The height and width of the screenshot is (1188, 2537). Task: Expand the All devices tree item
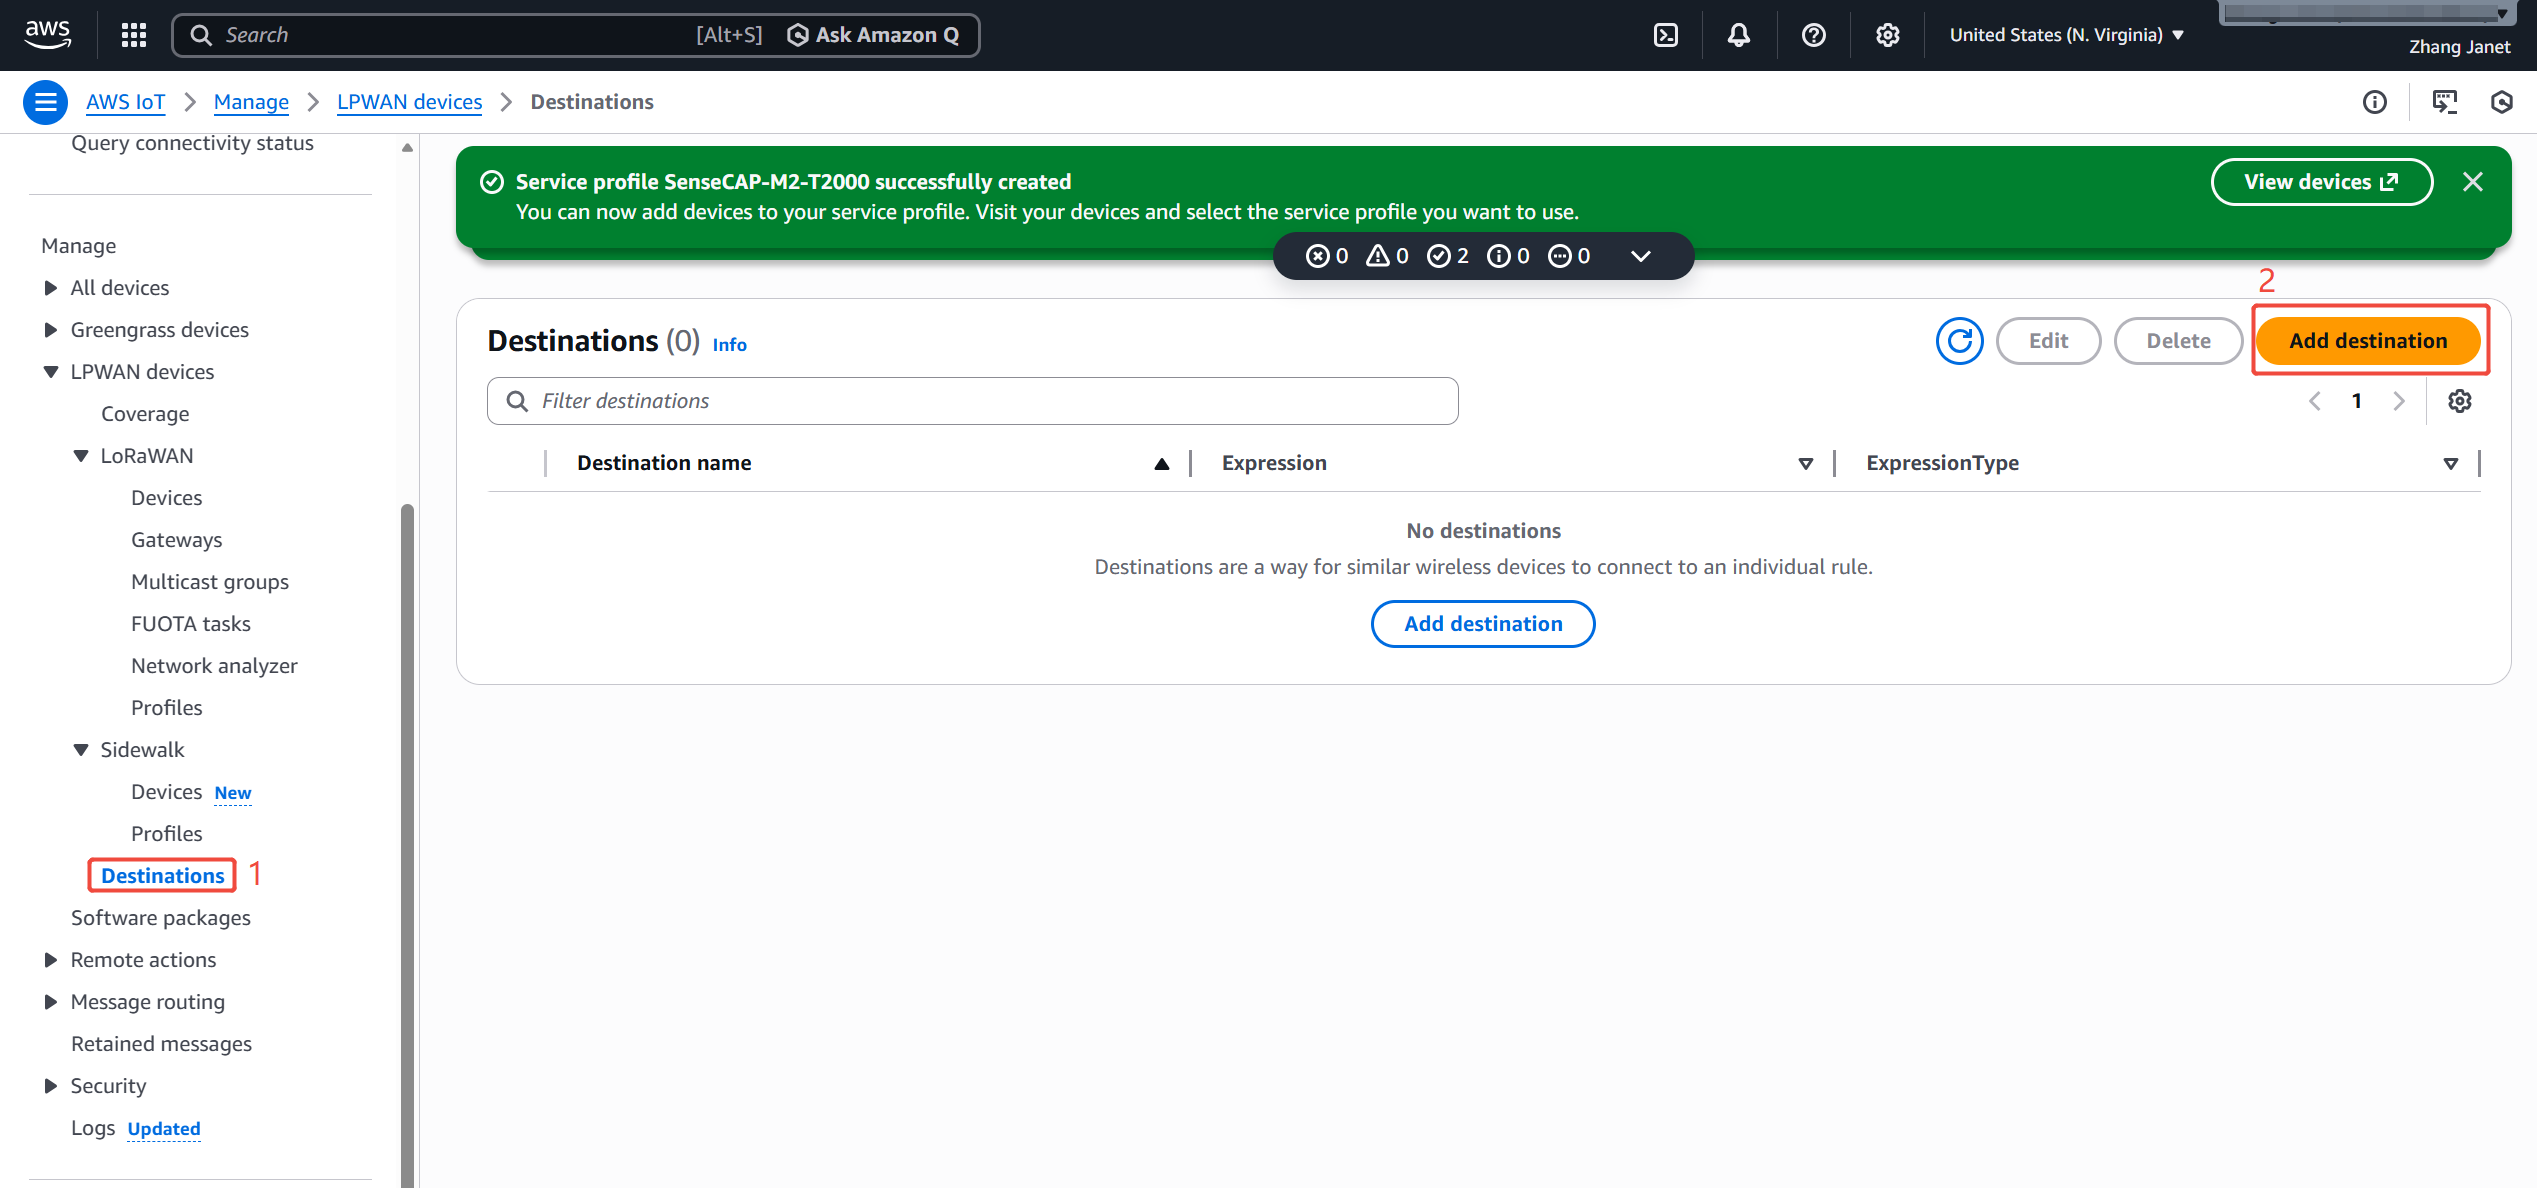pos(51,288)
